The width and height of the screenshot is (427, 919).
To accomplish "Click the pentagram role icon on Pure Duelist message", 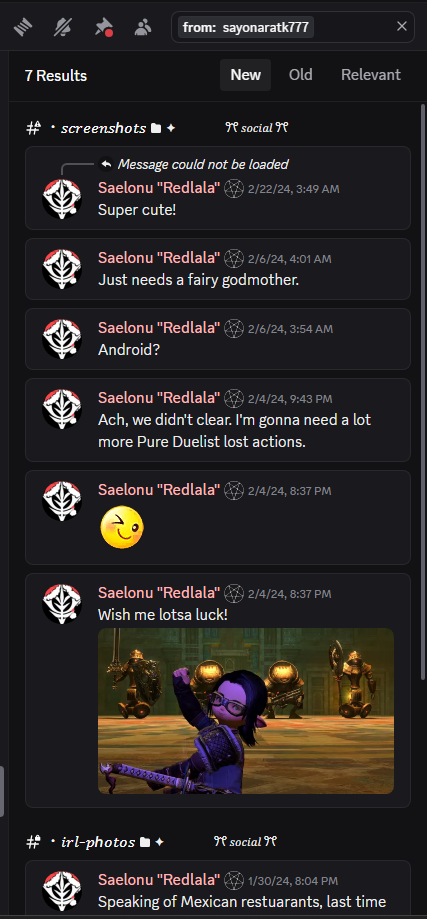I will pyautogui.click(x=234, y=399).
